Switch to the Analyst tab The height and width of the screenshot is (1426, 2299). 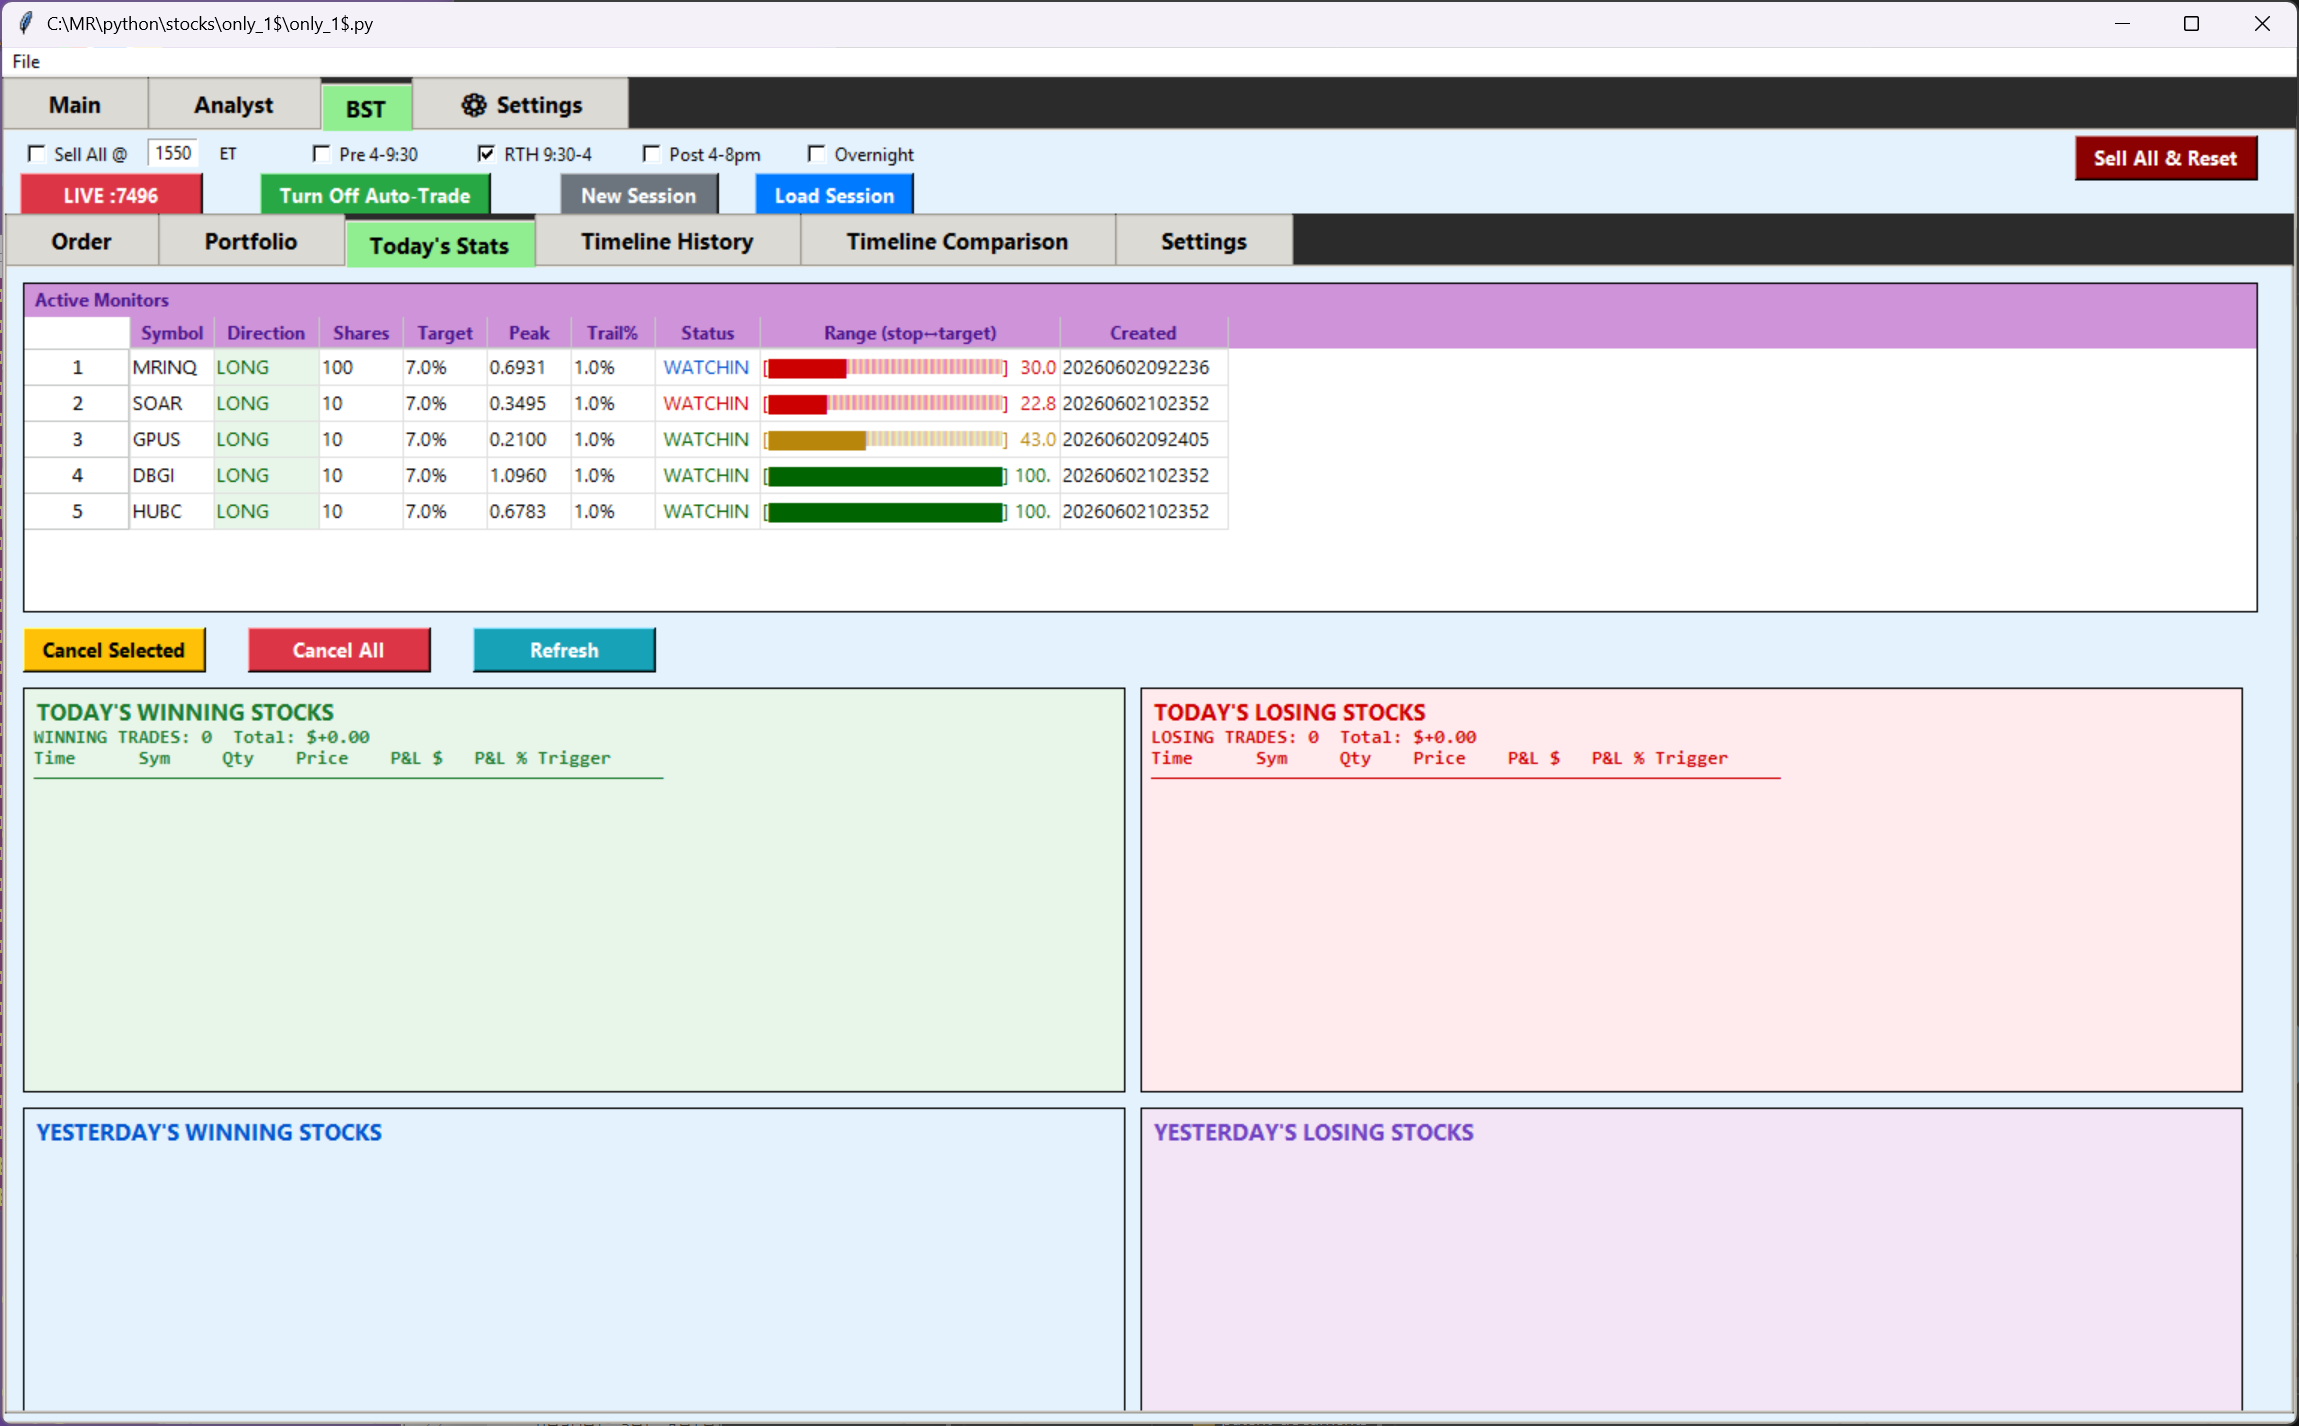click(x=234, y=105)
